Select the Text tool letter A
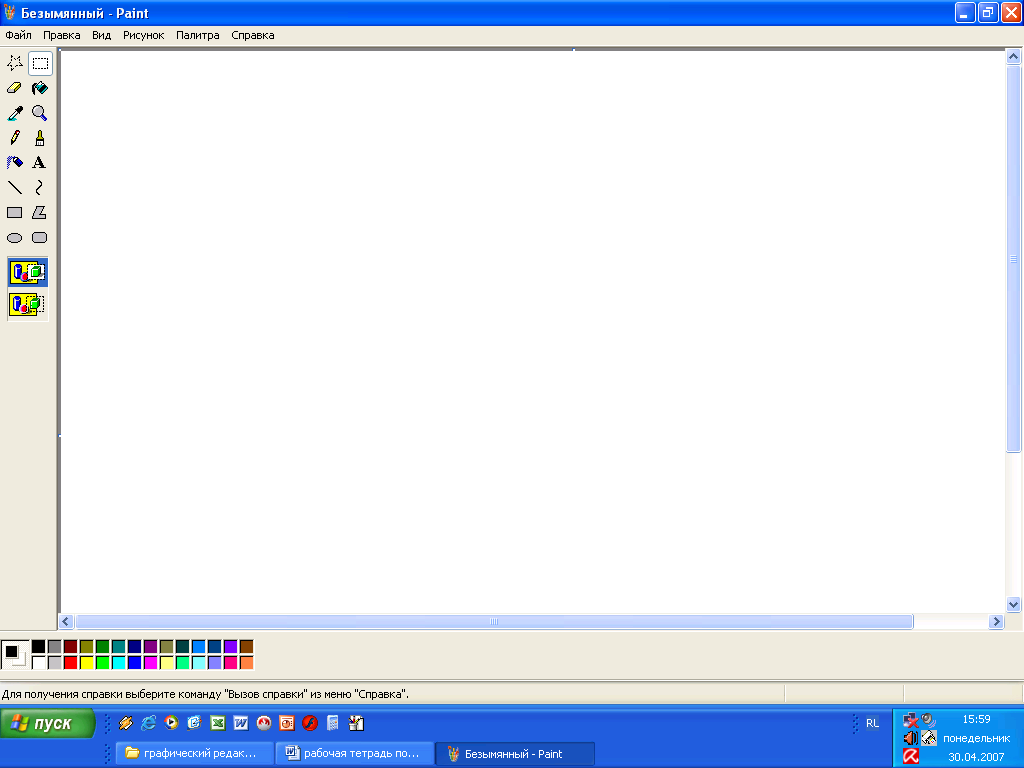The width and height of the screenshot is (1024, 768). pos(40,163)
